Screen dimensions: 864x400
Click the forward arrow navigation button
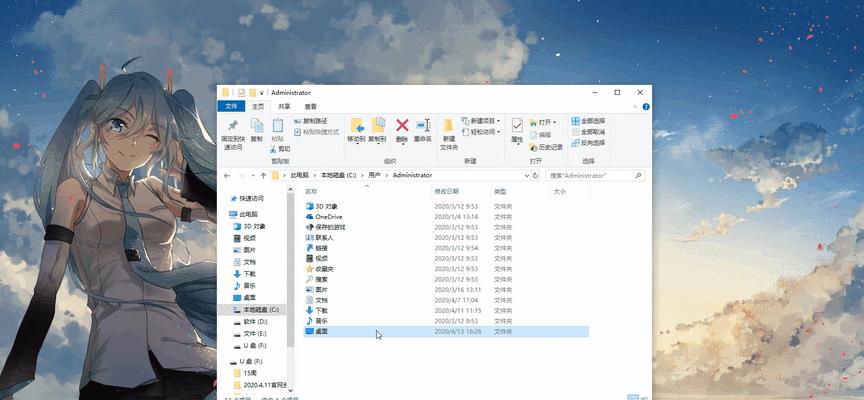coord(241,175)
